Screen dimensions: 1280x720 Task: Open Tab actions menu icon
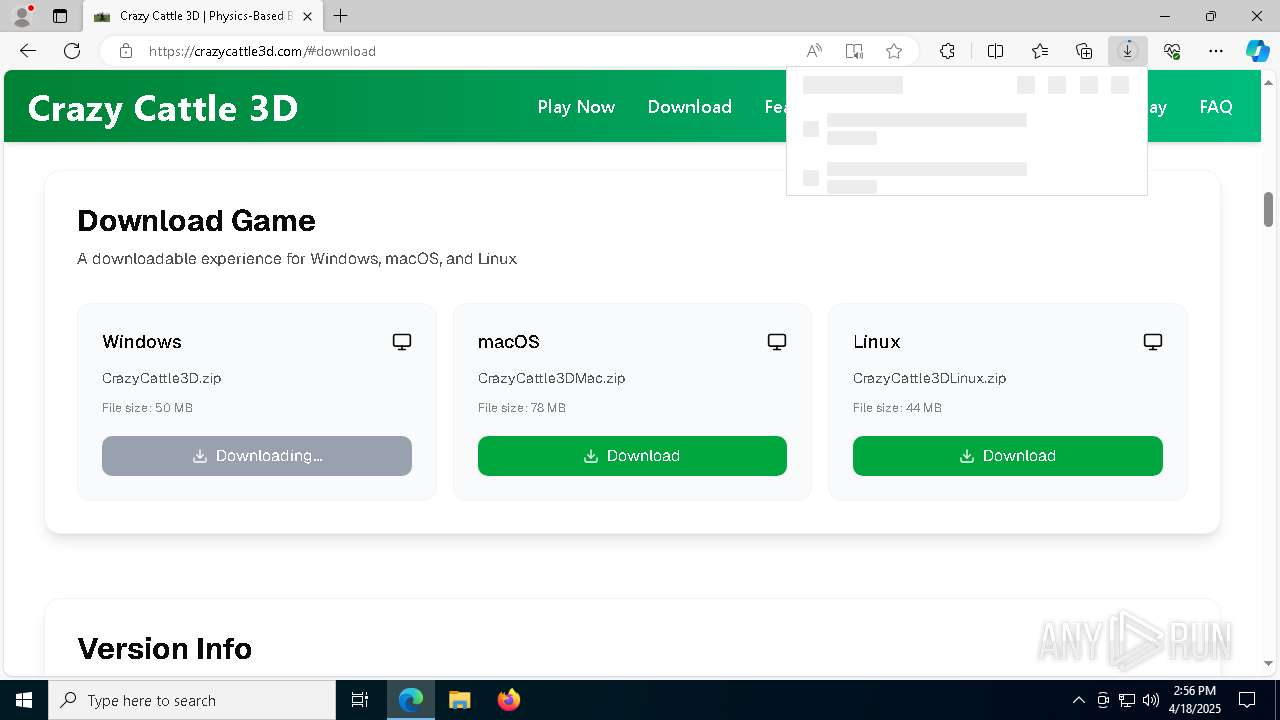click(60, 16)
